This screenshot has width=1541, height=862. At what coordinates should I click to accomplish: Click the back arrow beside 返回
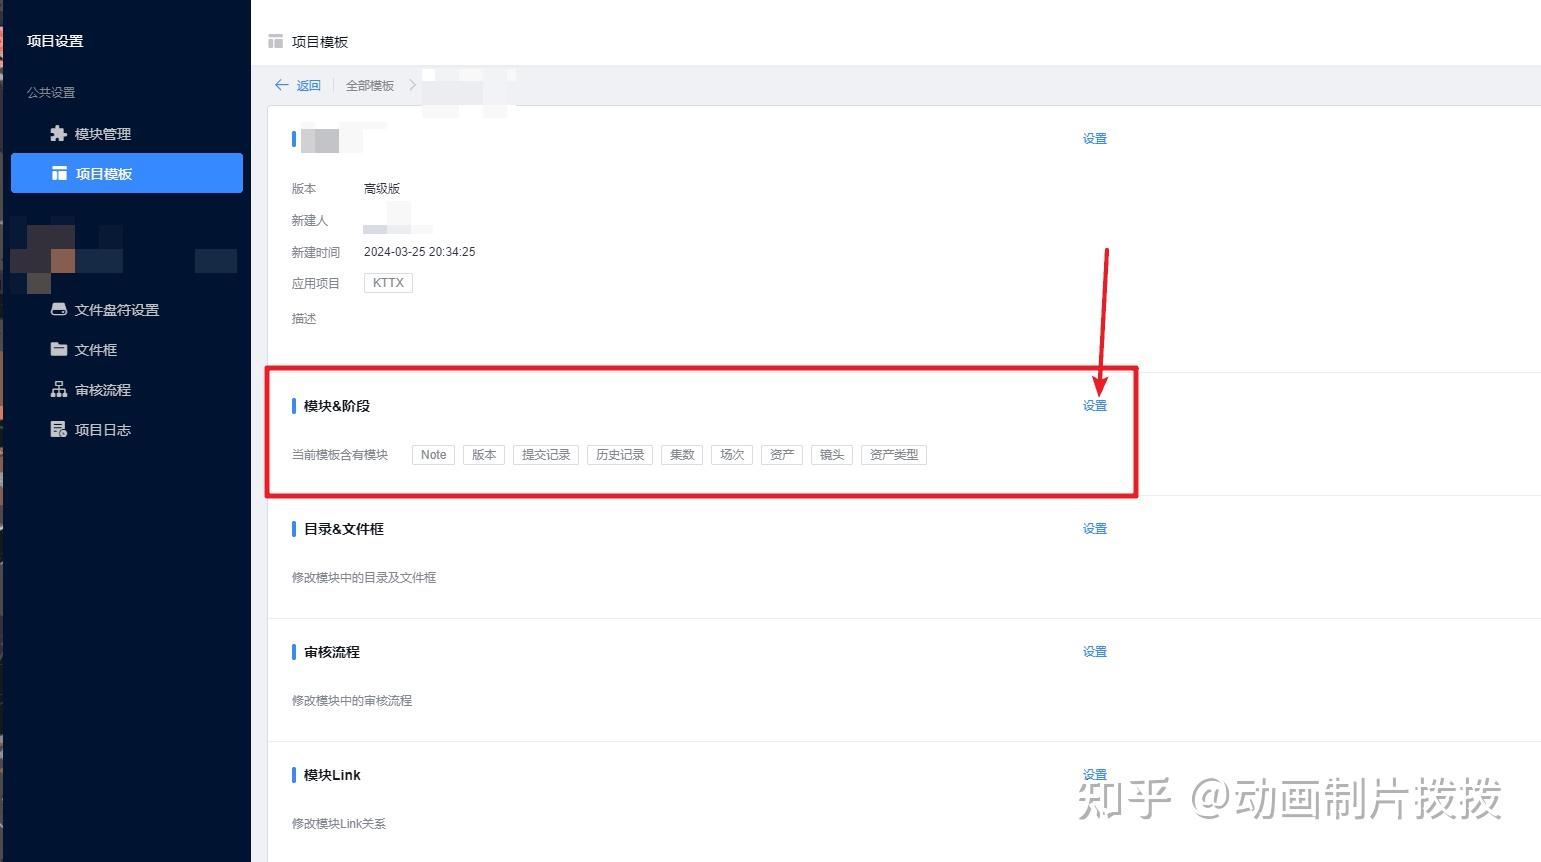pyautogui.click(x=282, y=85)
